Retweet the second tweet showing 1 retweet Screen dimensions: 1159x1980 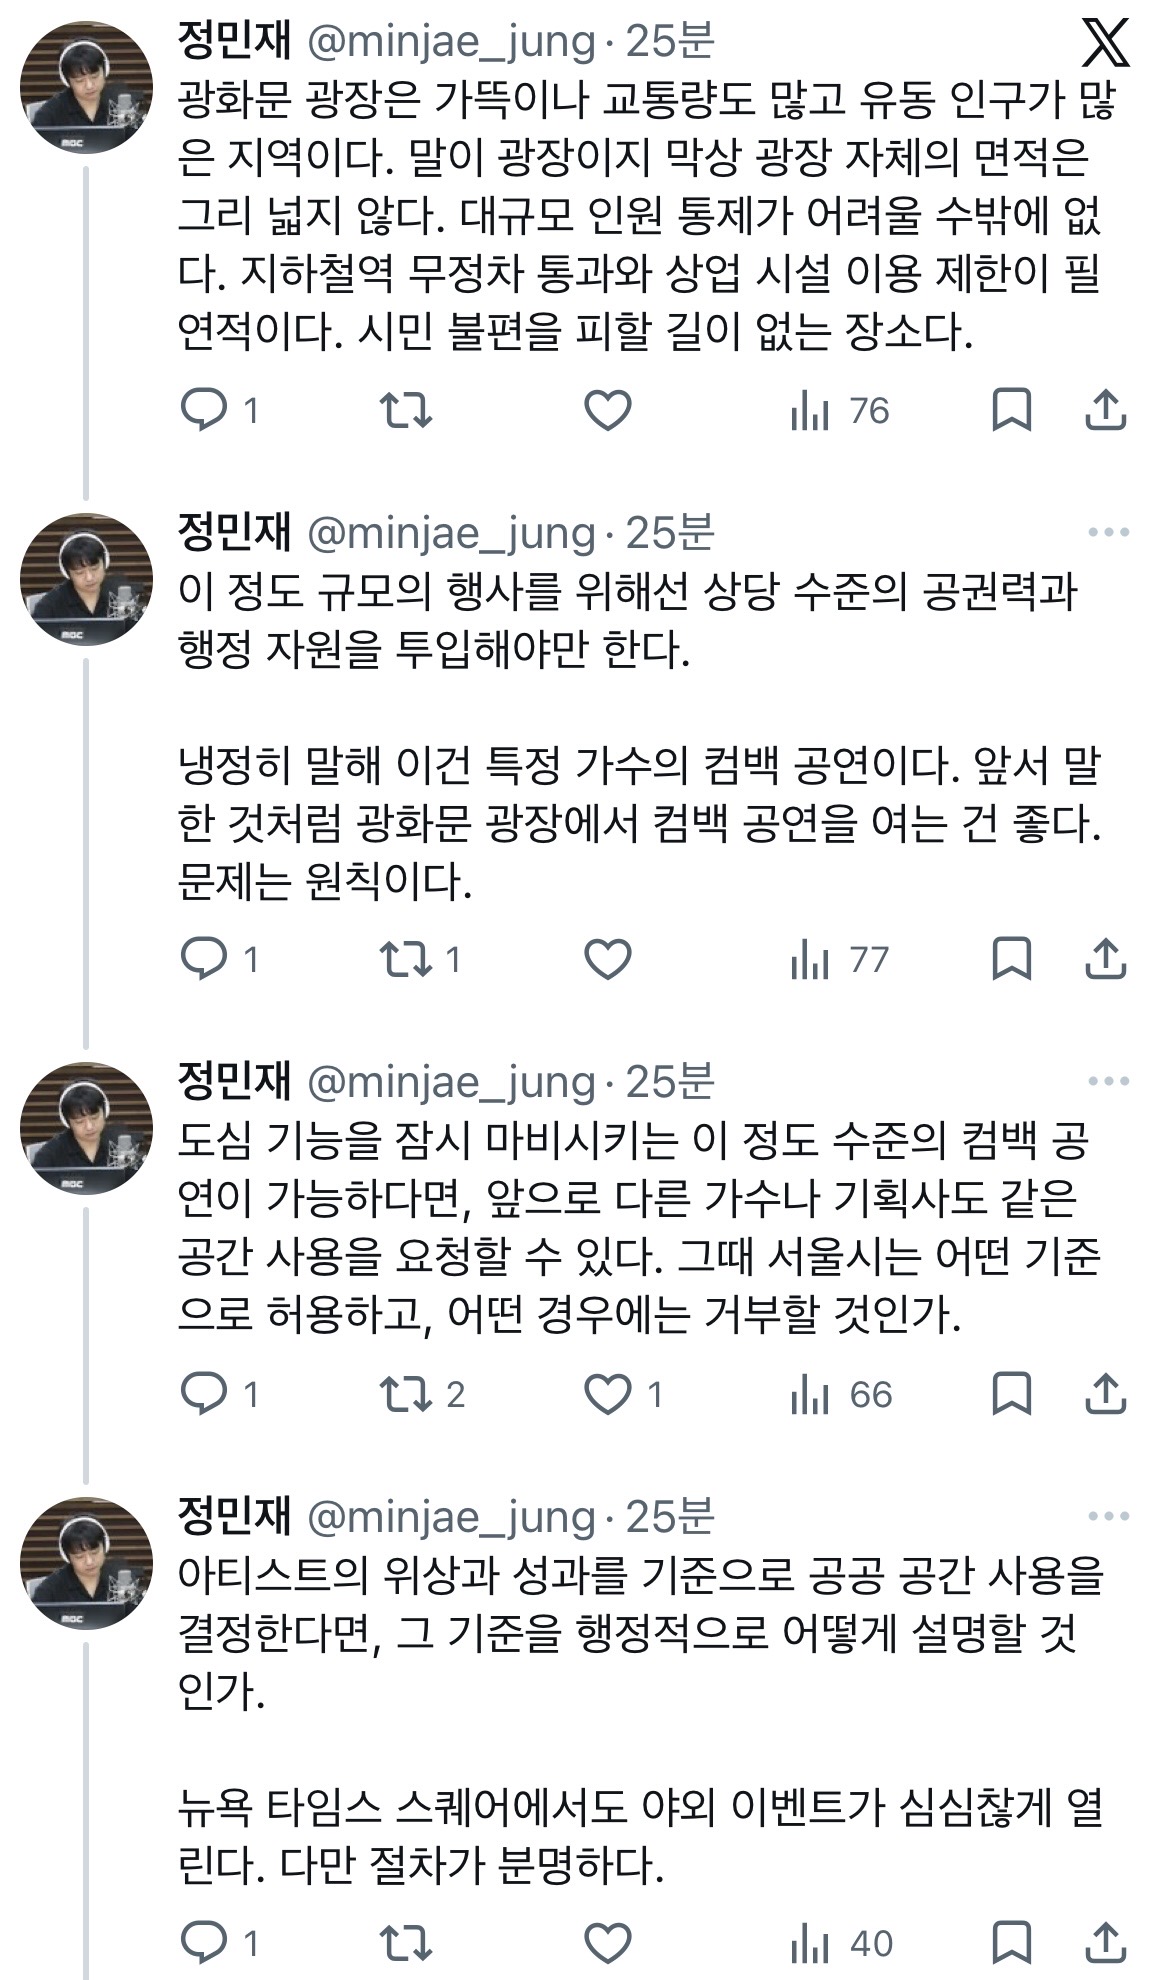point(406,959)
